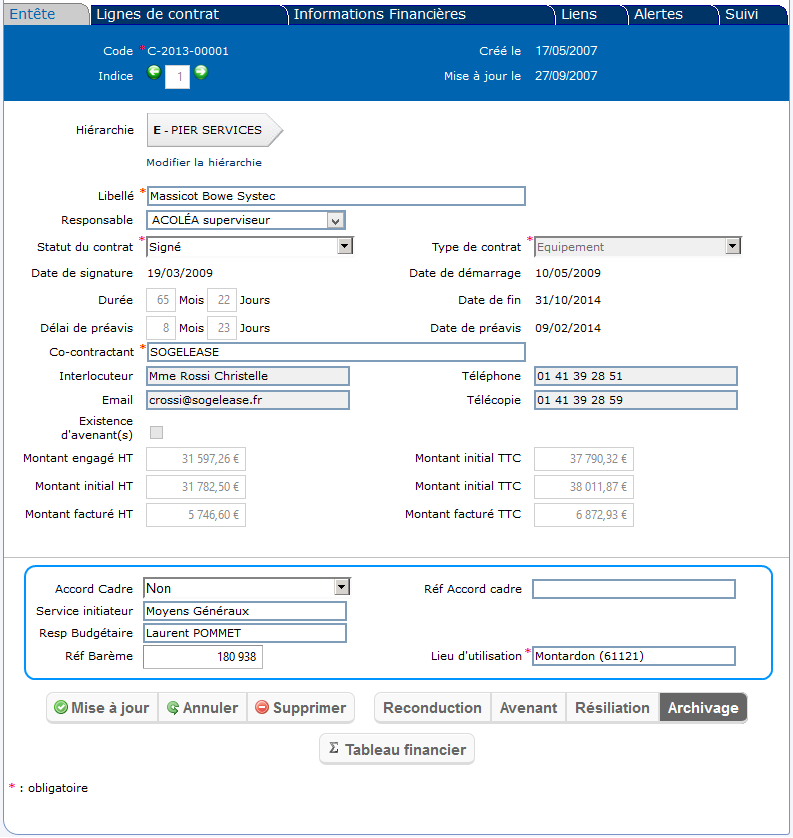Screen dimensions: 793x838
Task: Toggle the Existence d'avenant(s) checkbox
Action: (x=156, y=432)
